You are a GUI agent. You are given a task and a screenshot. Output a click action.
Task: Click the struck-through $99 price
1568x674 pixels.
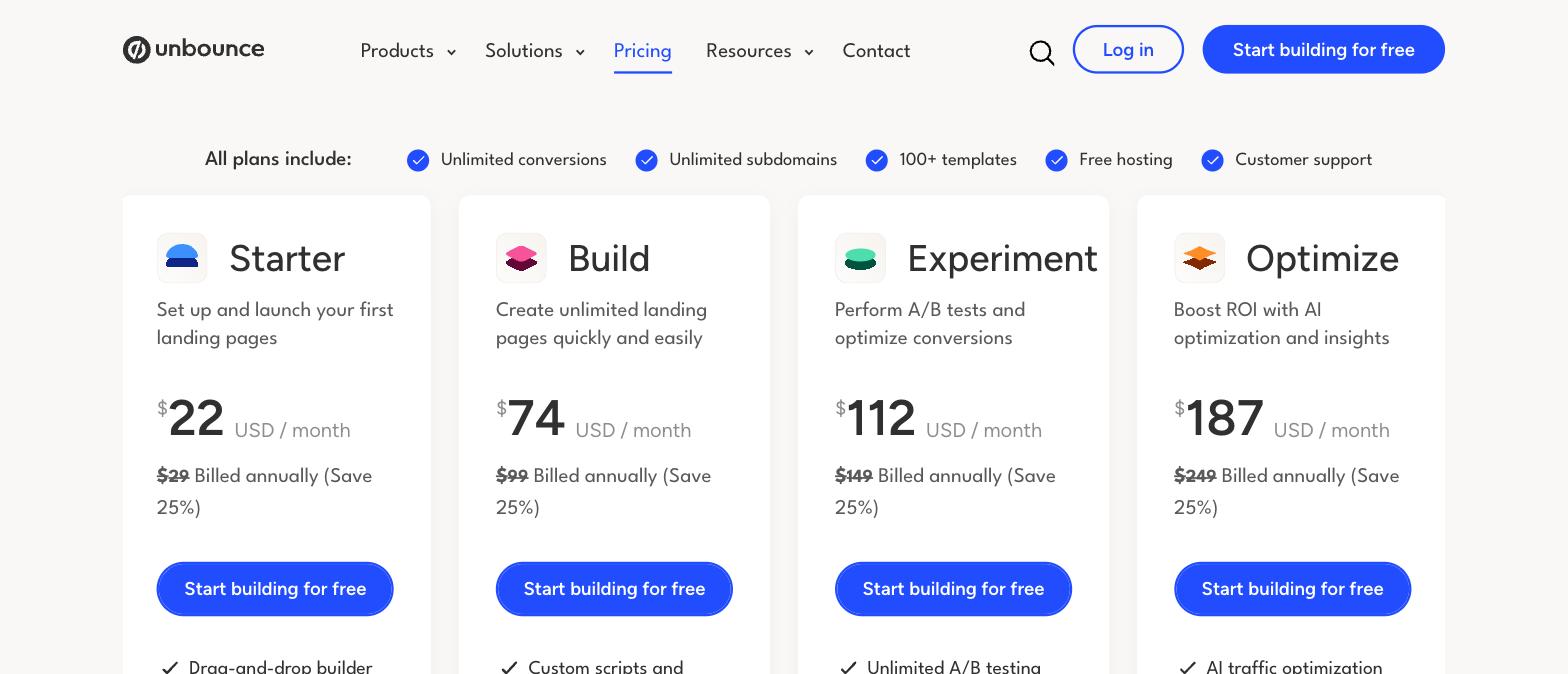pyautogui.click(x=512, y=476)
